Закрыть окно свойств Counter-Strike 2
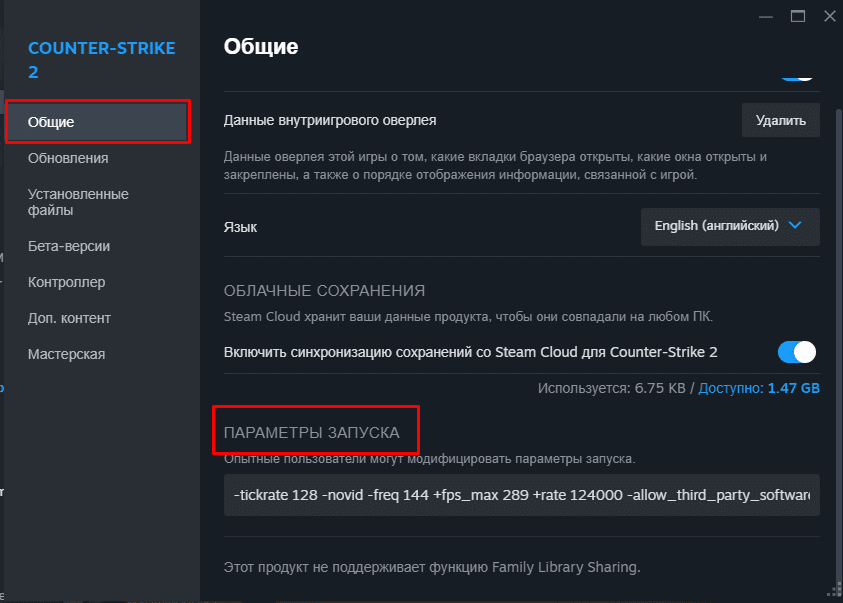 pyautogui.click(x=828, y=16)
